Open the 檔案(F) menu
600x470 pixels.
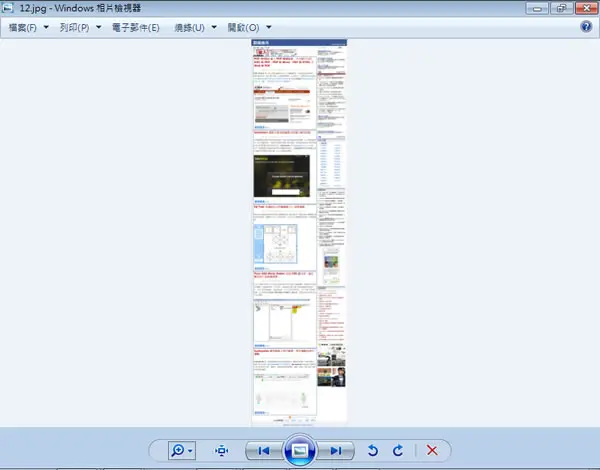point(23,28)
